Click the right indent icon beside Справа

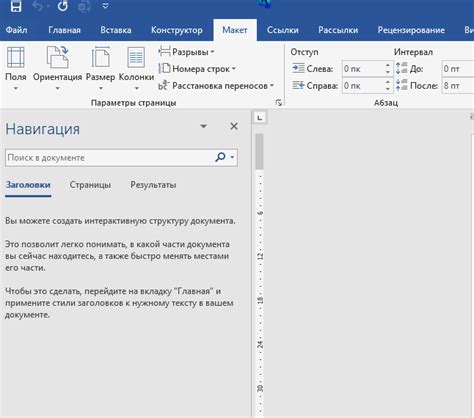tap(298, 86)
